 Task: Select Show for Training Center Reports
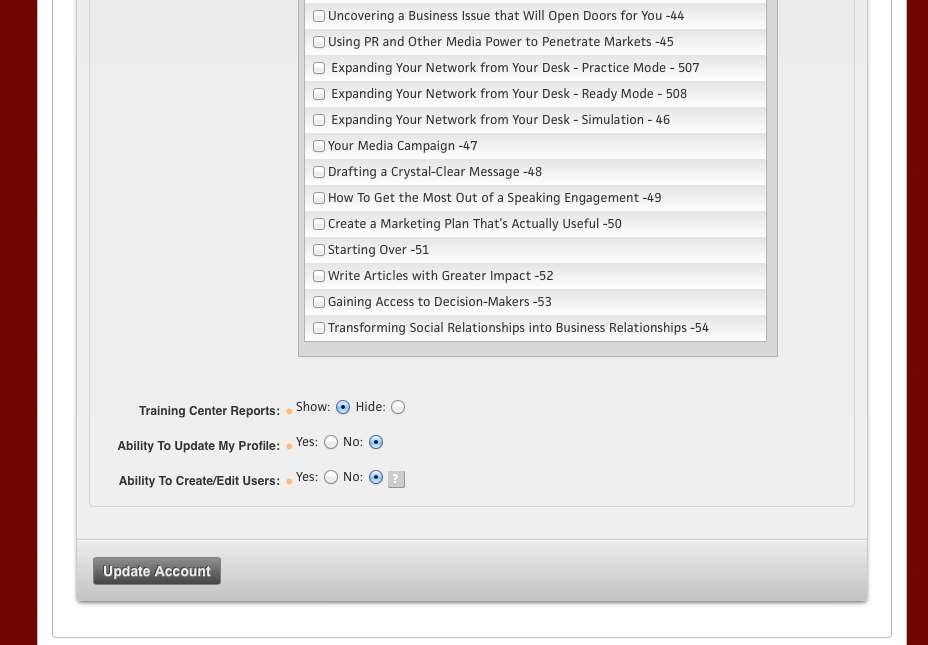343,407
